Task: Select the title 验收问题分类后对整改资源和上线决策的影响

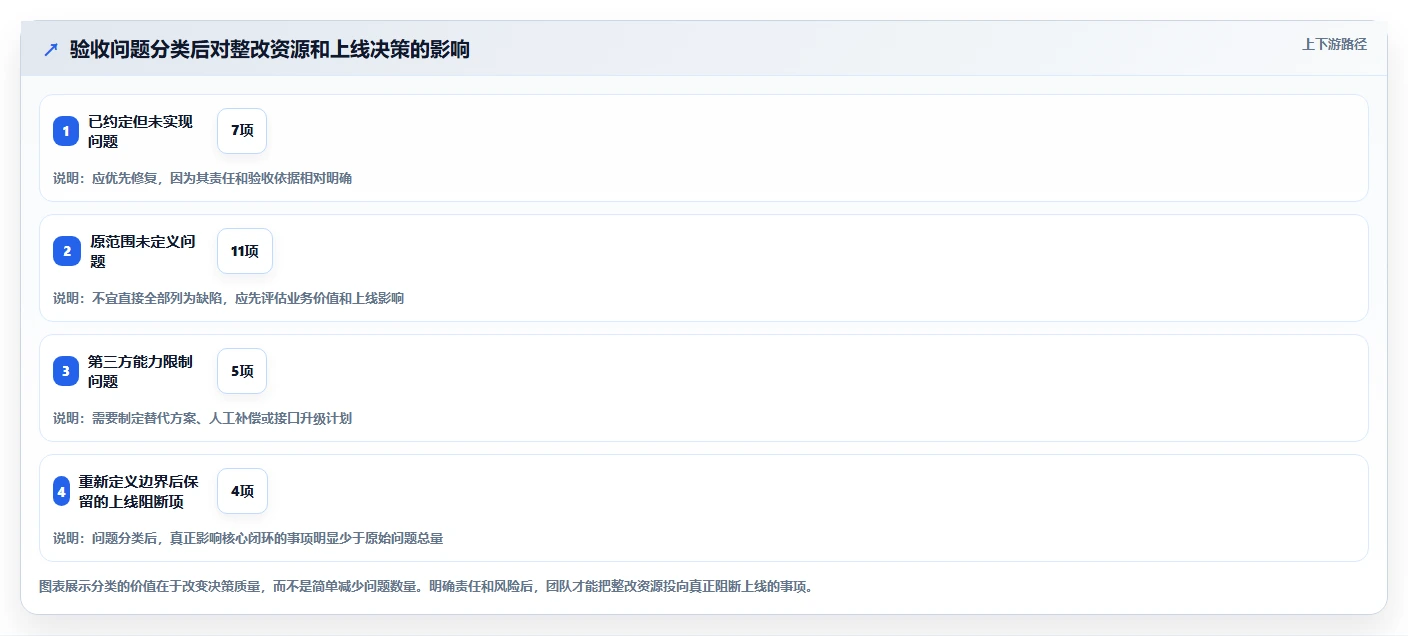Action: pos(270,49)
